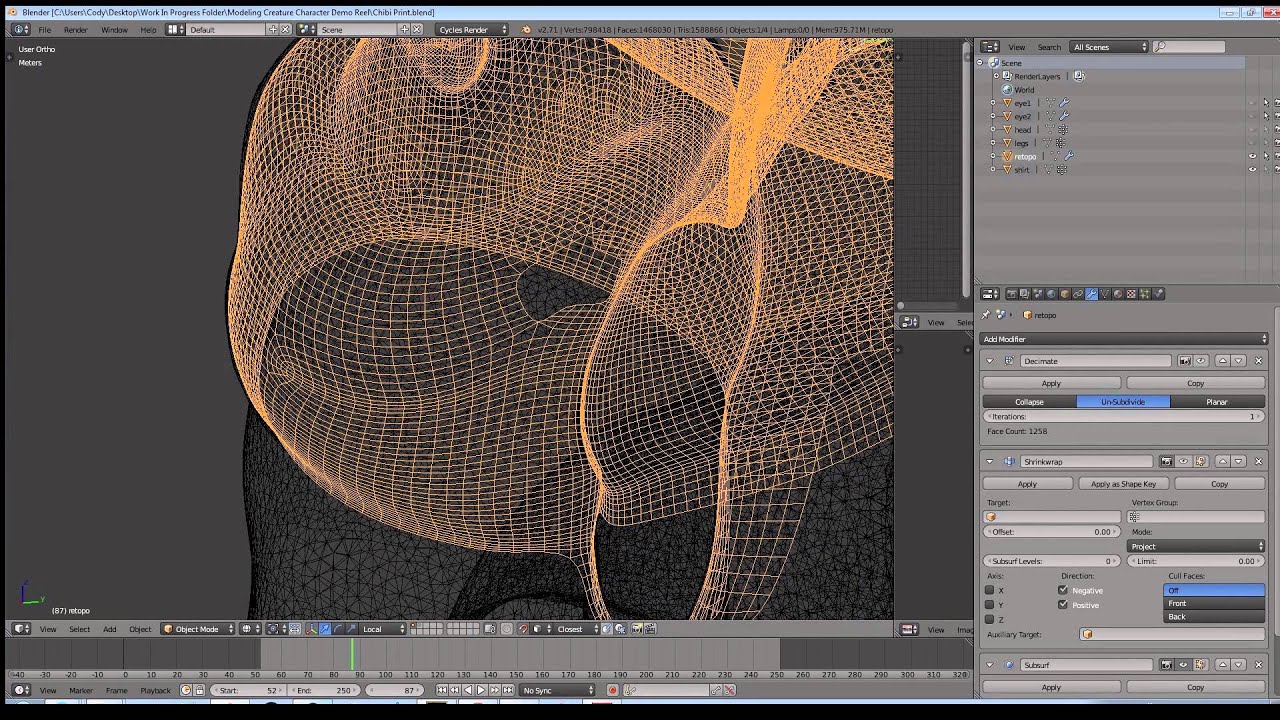Image resolution: width=1280 pixels, height=720 pixels.
Task: Click the OpenGL render image icon
Action: [x=636, y=629]
